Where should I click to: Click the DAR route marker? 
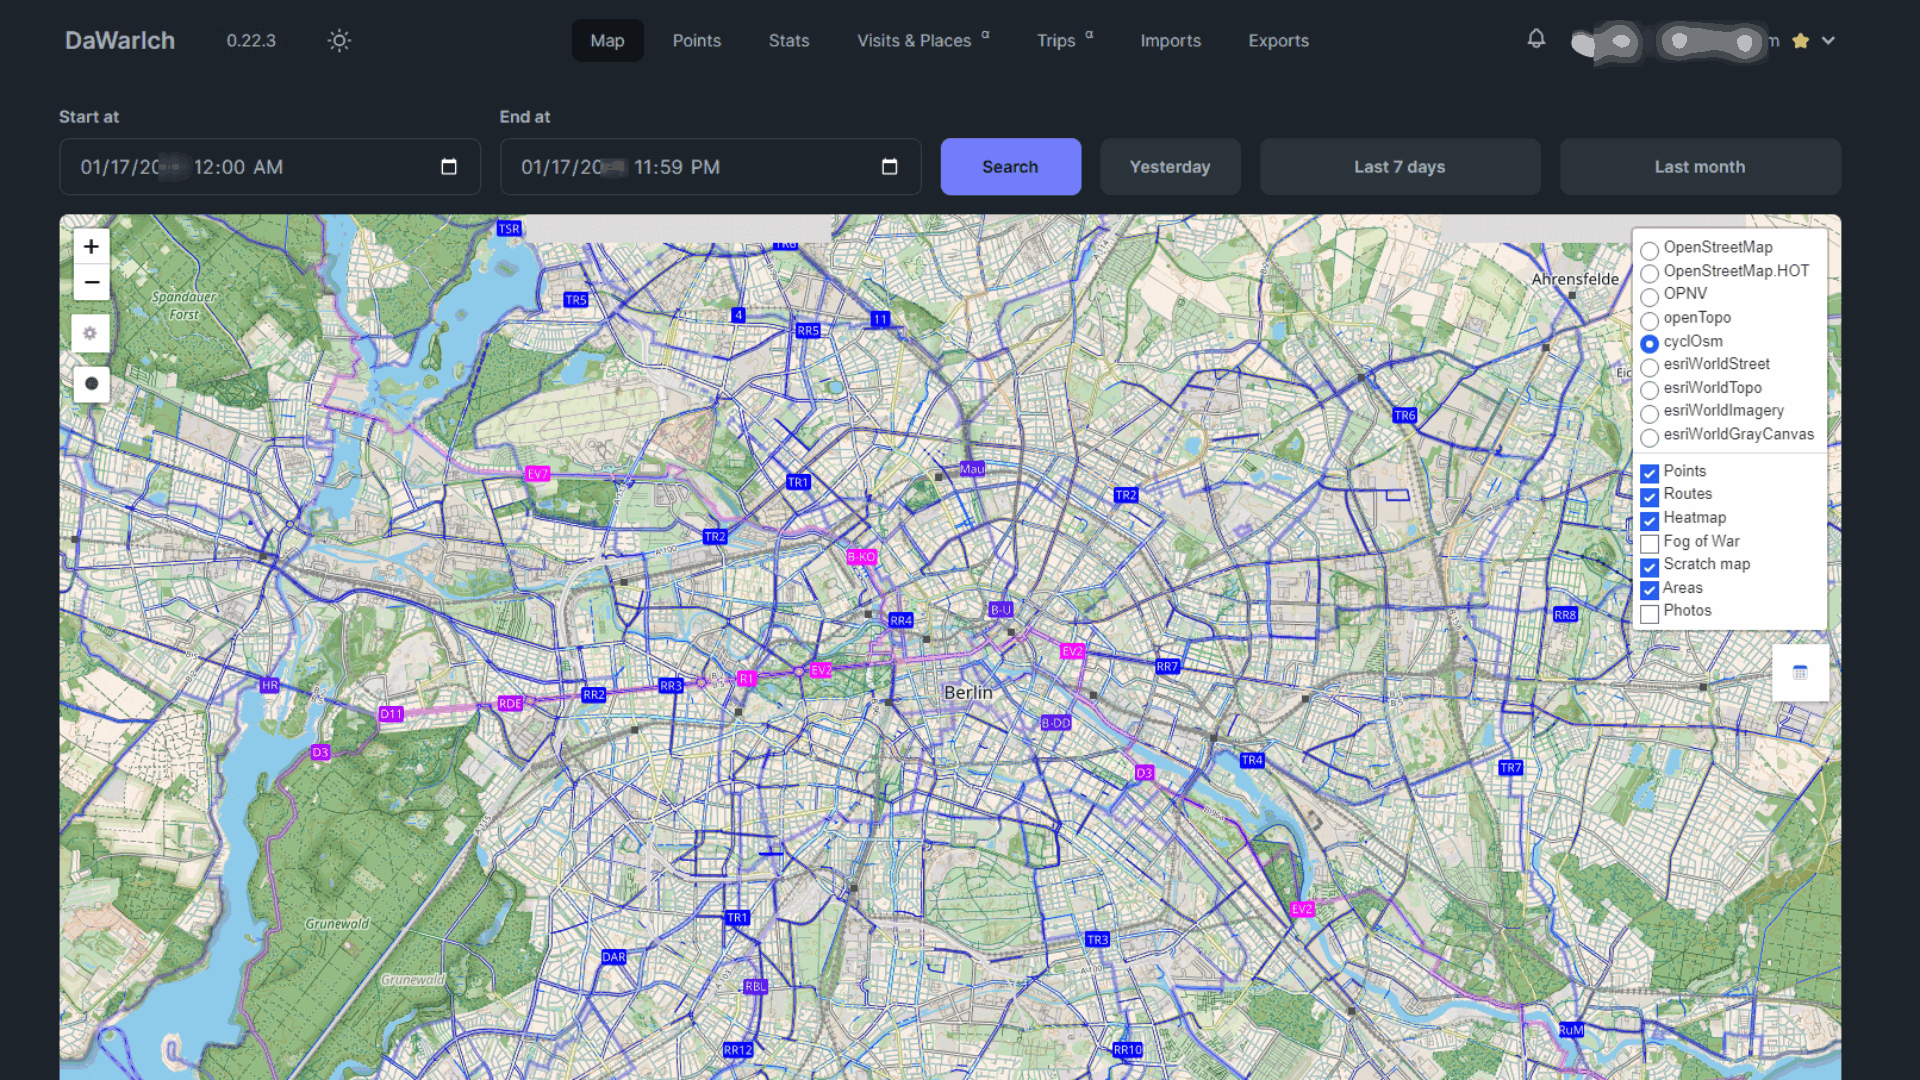click(614, 957)
